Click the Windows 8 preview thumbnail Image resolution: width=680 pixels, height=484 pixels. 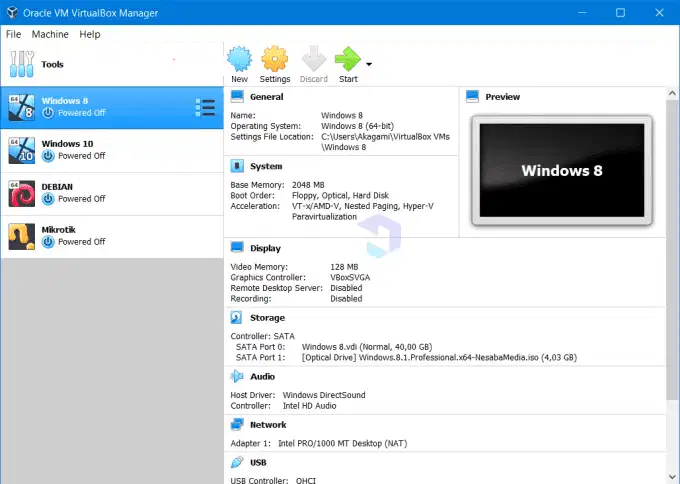click(x=562, y=170)
